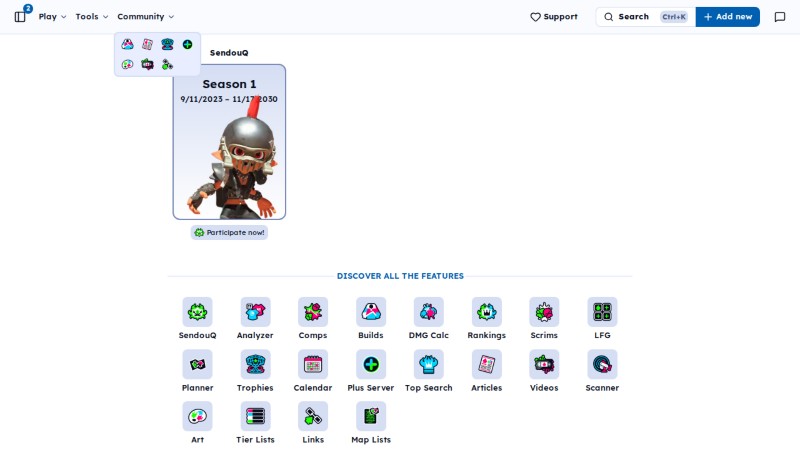This screenshot has height=450, width=800.
Task: Open Trophies in the features grid
Action: pyautogui.click(x=255, y=371)
